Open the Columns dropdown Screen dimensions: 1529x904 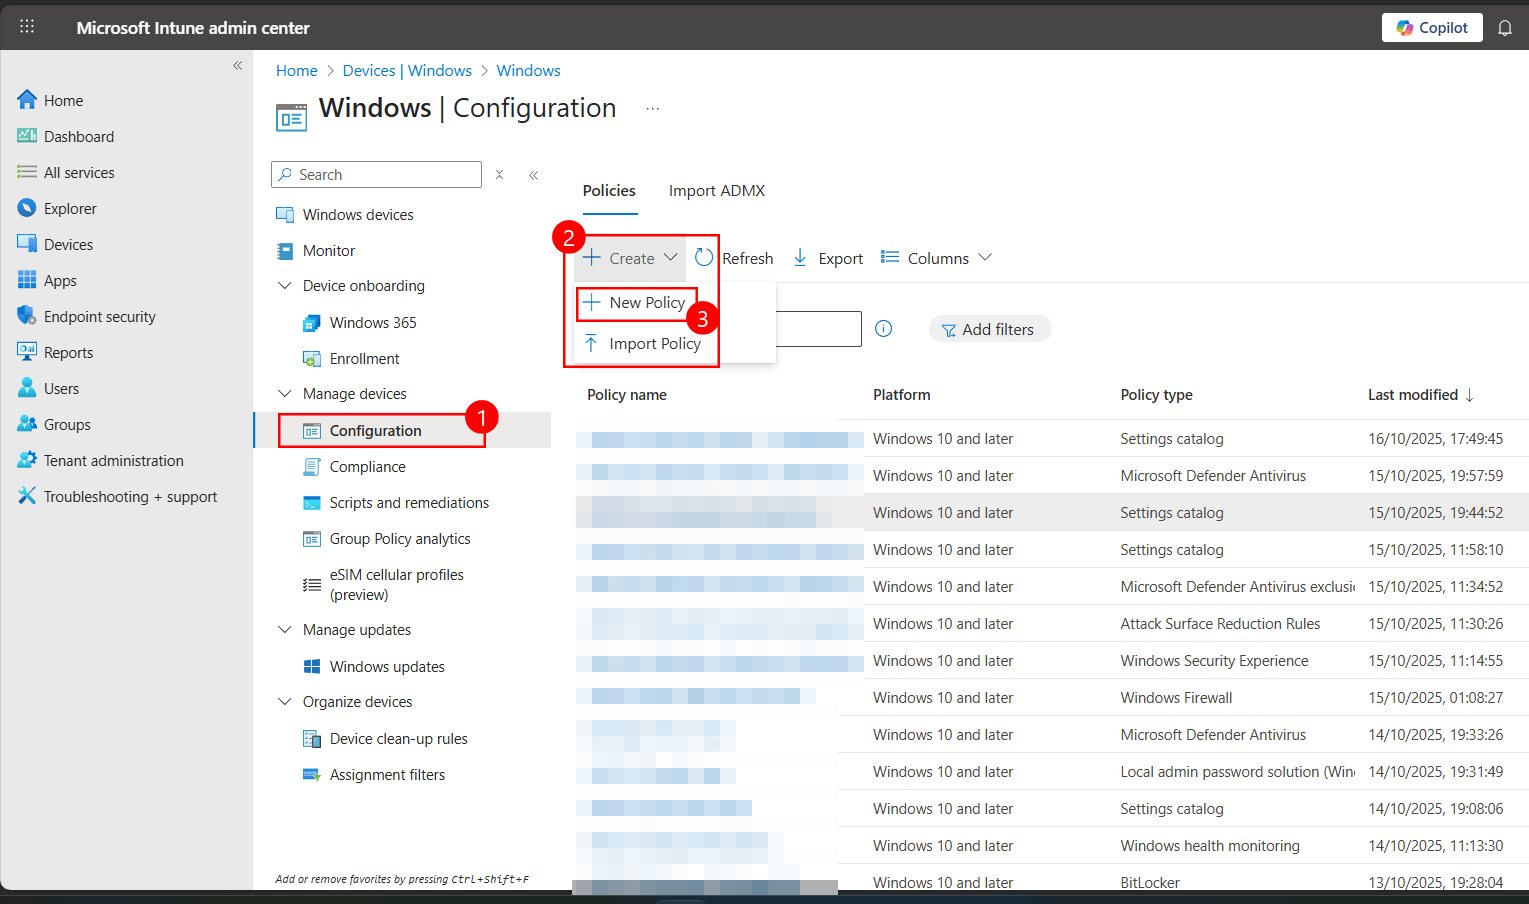[x=936, y=258]
